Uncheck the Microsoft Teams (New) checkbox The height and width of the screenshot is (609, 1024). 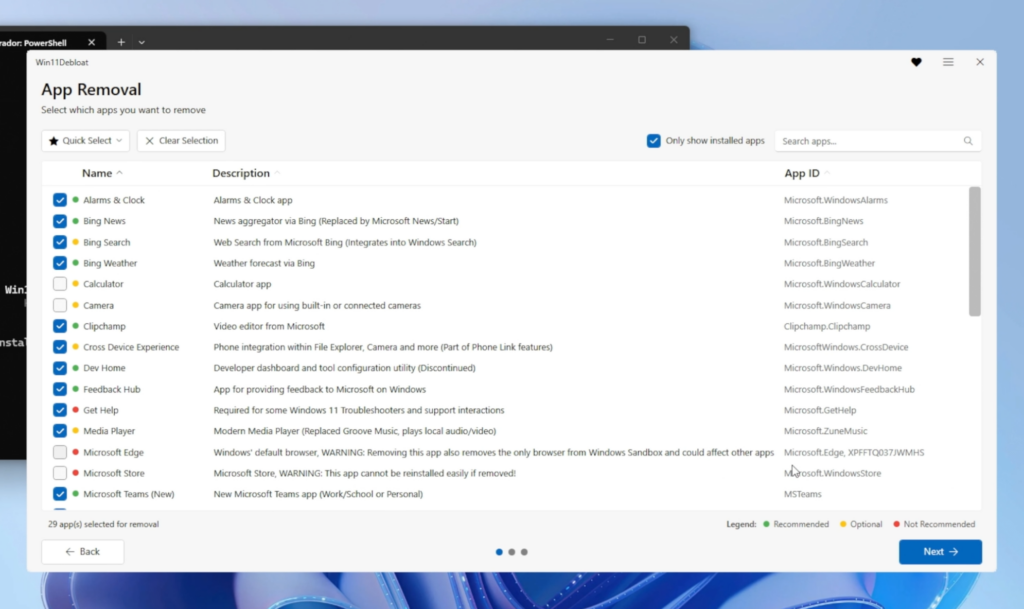click(59, 494)
